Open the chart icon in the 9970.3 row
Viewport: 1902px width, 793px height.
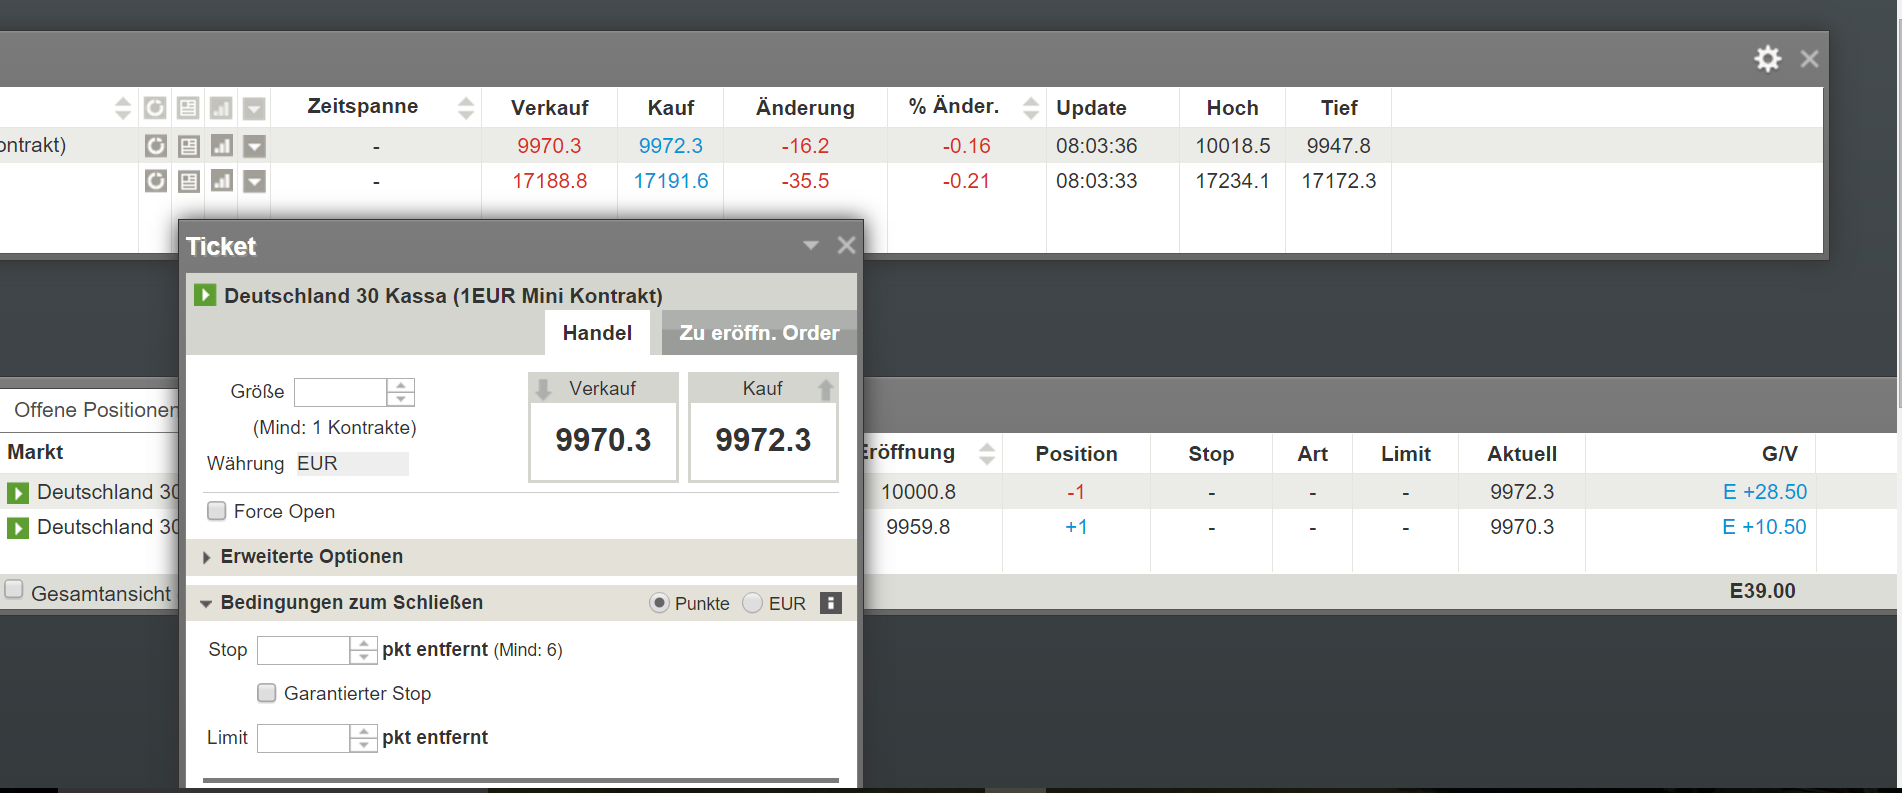(222, 146)
